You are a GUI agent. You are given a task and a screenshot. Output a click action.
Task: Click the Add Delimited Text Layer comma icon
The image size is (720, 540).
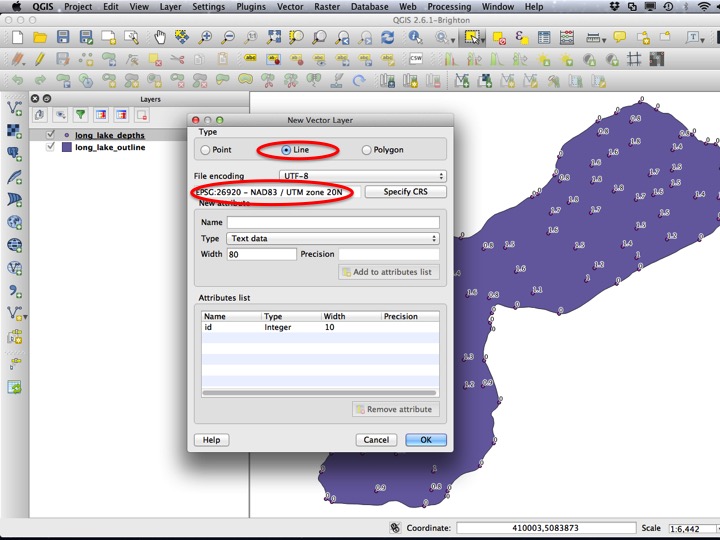(x=14, y=291)
